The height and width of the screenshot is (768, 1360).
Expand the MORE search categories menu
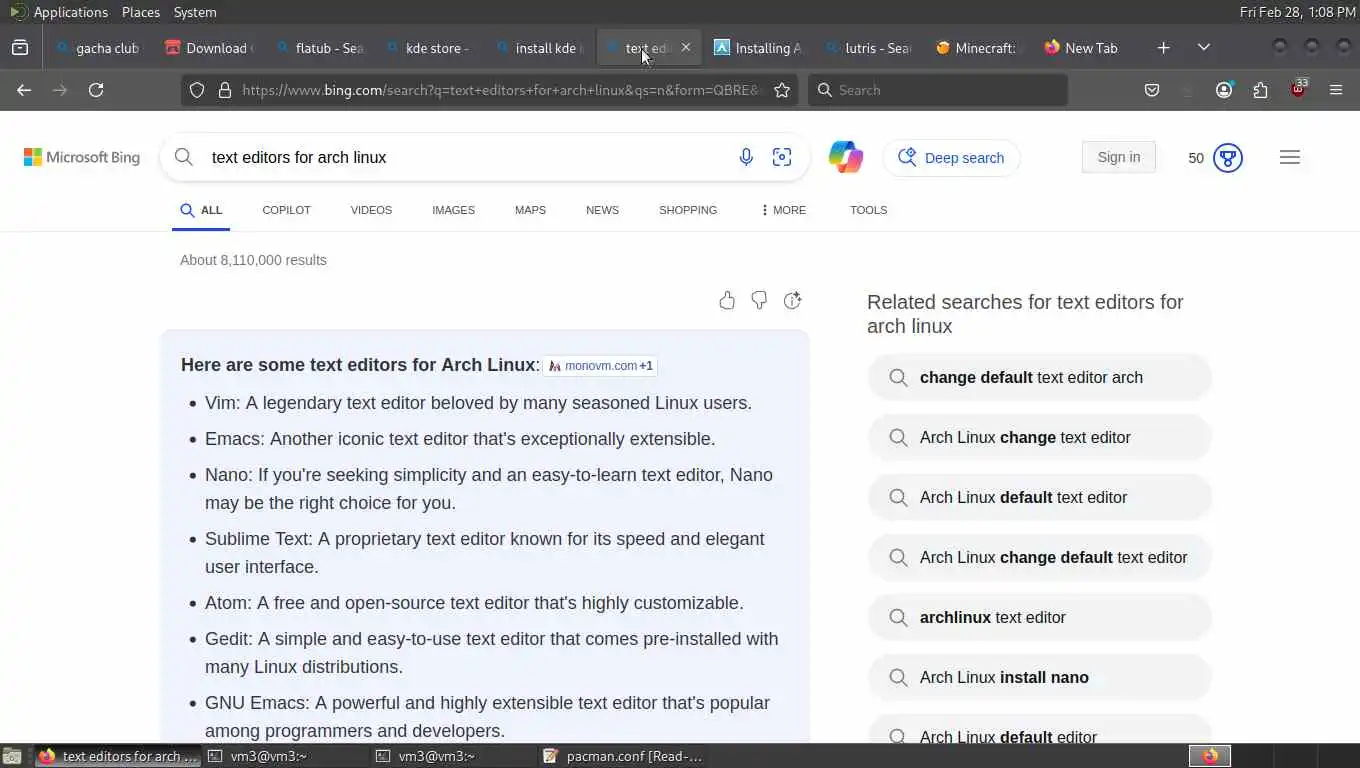point(783,210)
